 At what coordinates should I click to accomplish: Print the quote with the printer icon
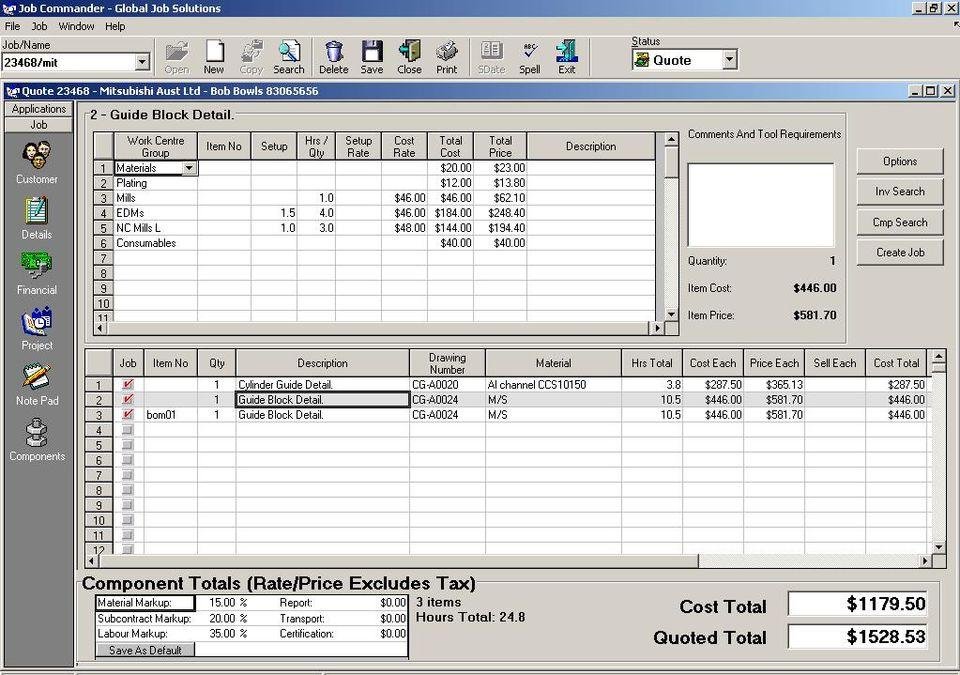pyautogui.click(x=447, y=57)
